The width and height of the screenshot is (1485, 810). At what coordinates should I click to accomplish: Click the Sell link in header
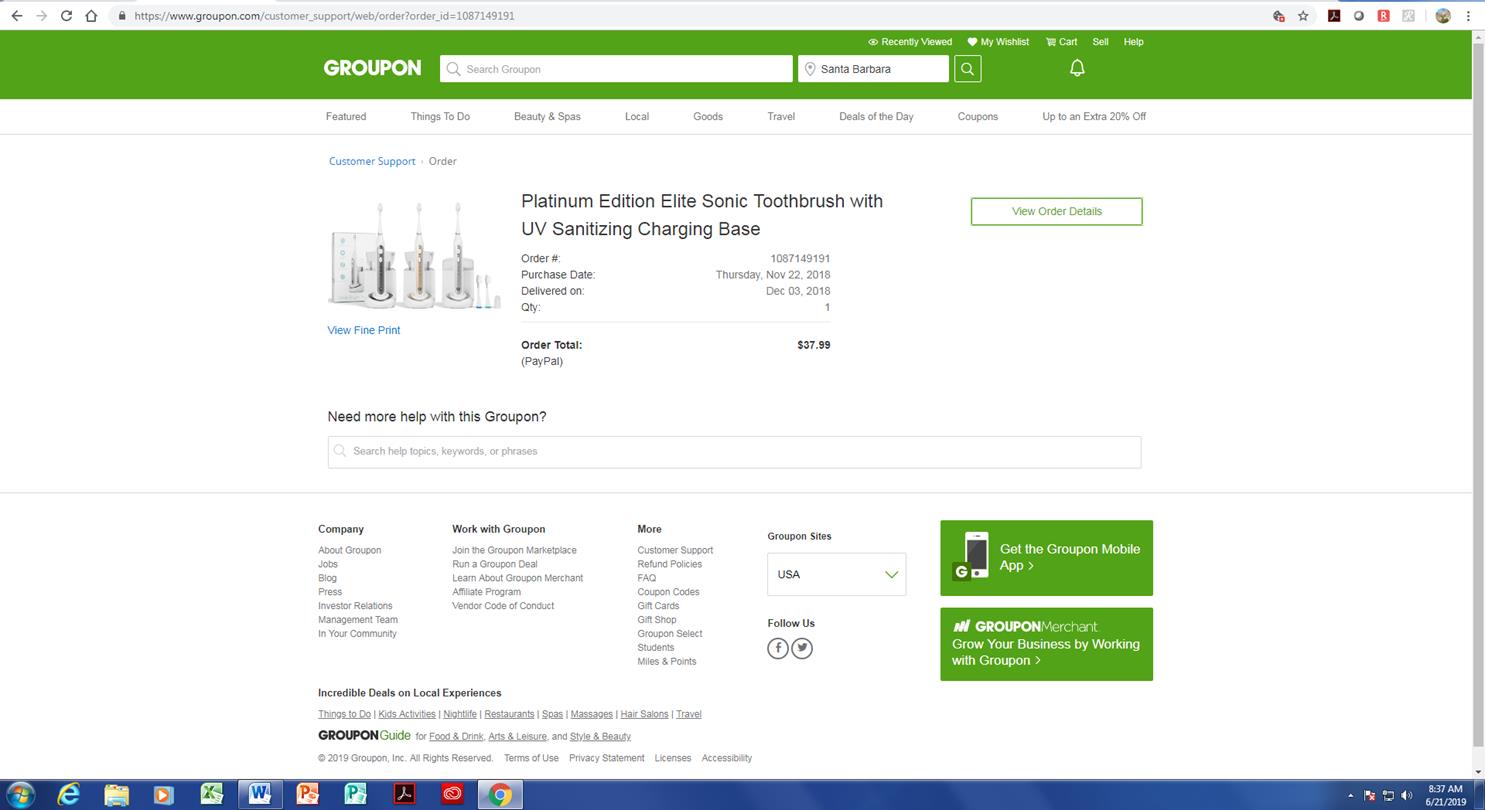(1100, 42)
